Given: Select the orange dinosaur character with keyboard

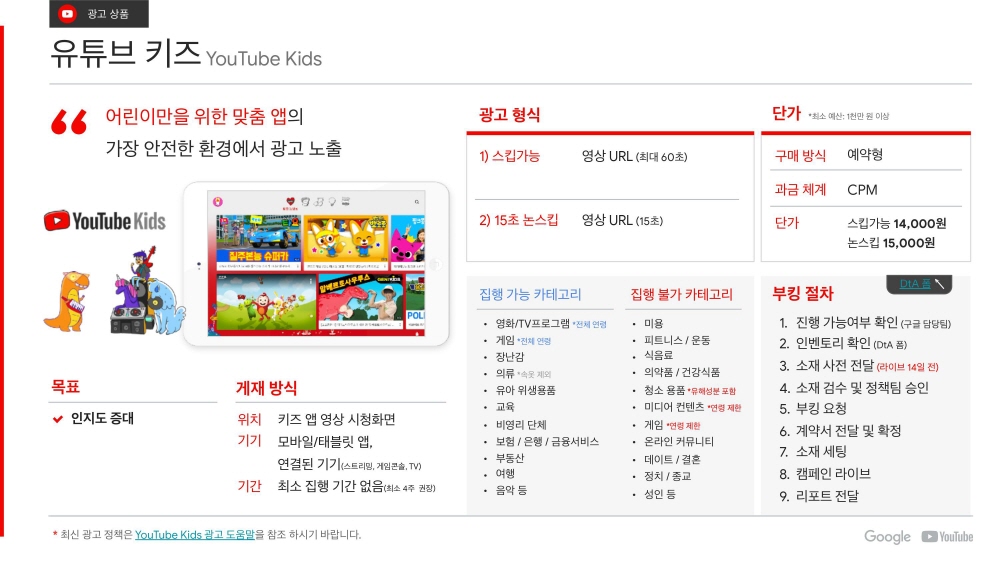Looking at the screenshot, I should pyautogui.click(x=67, y=301).
